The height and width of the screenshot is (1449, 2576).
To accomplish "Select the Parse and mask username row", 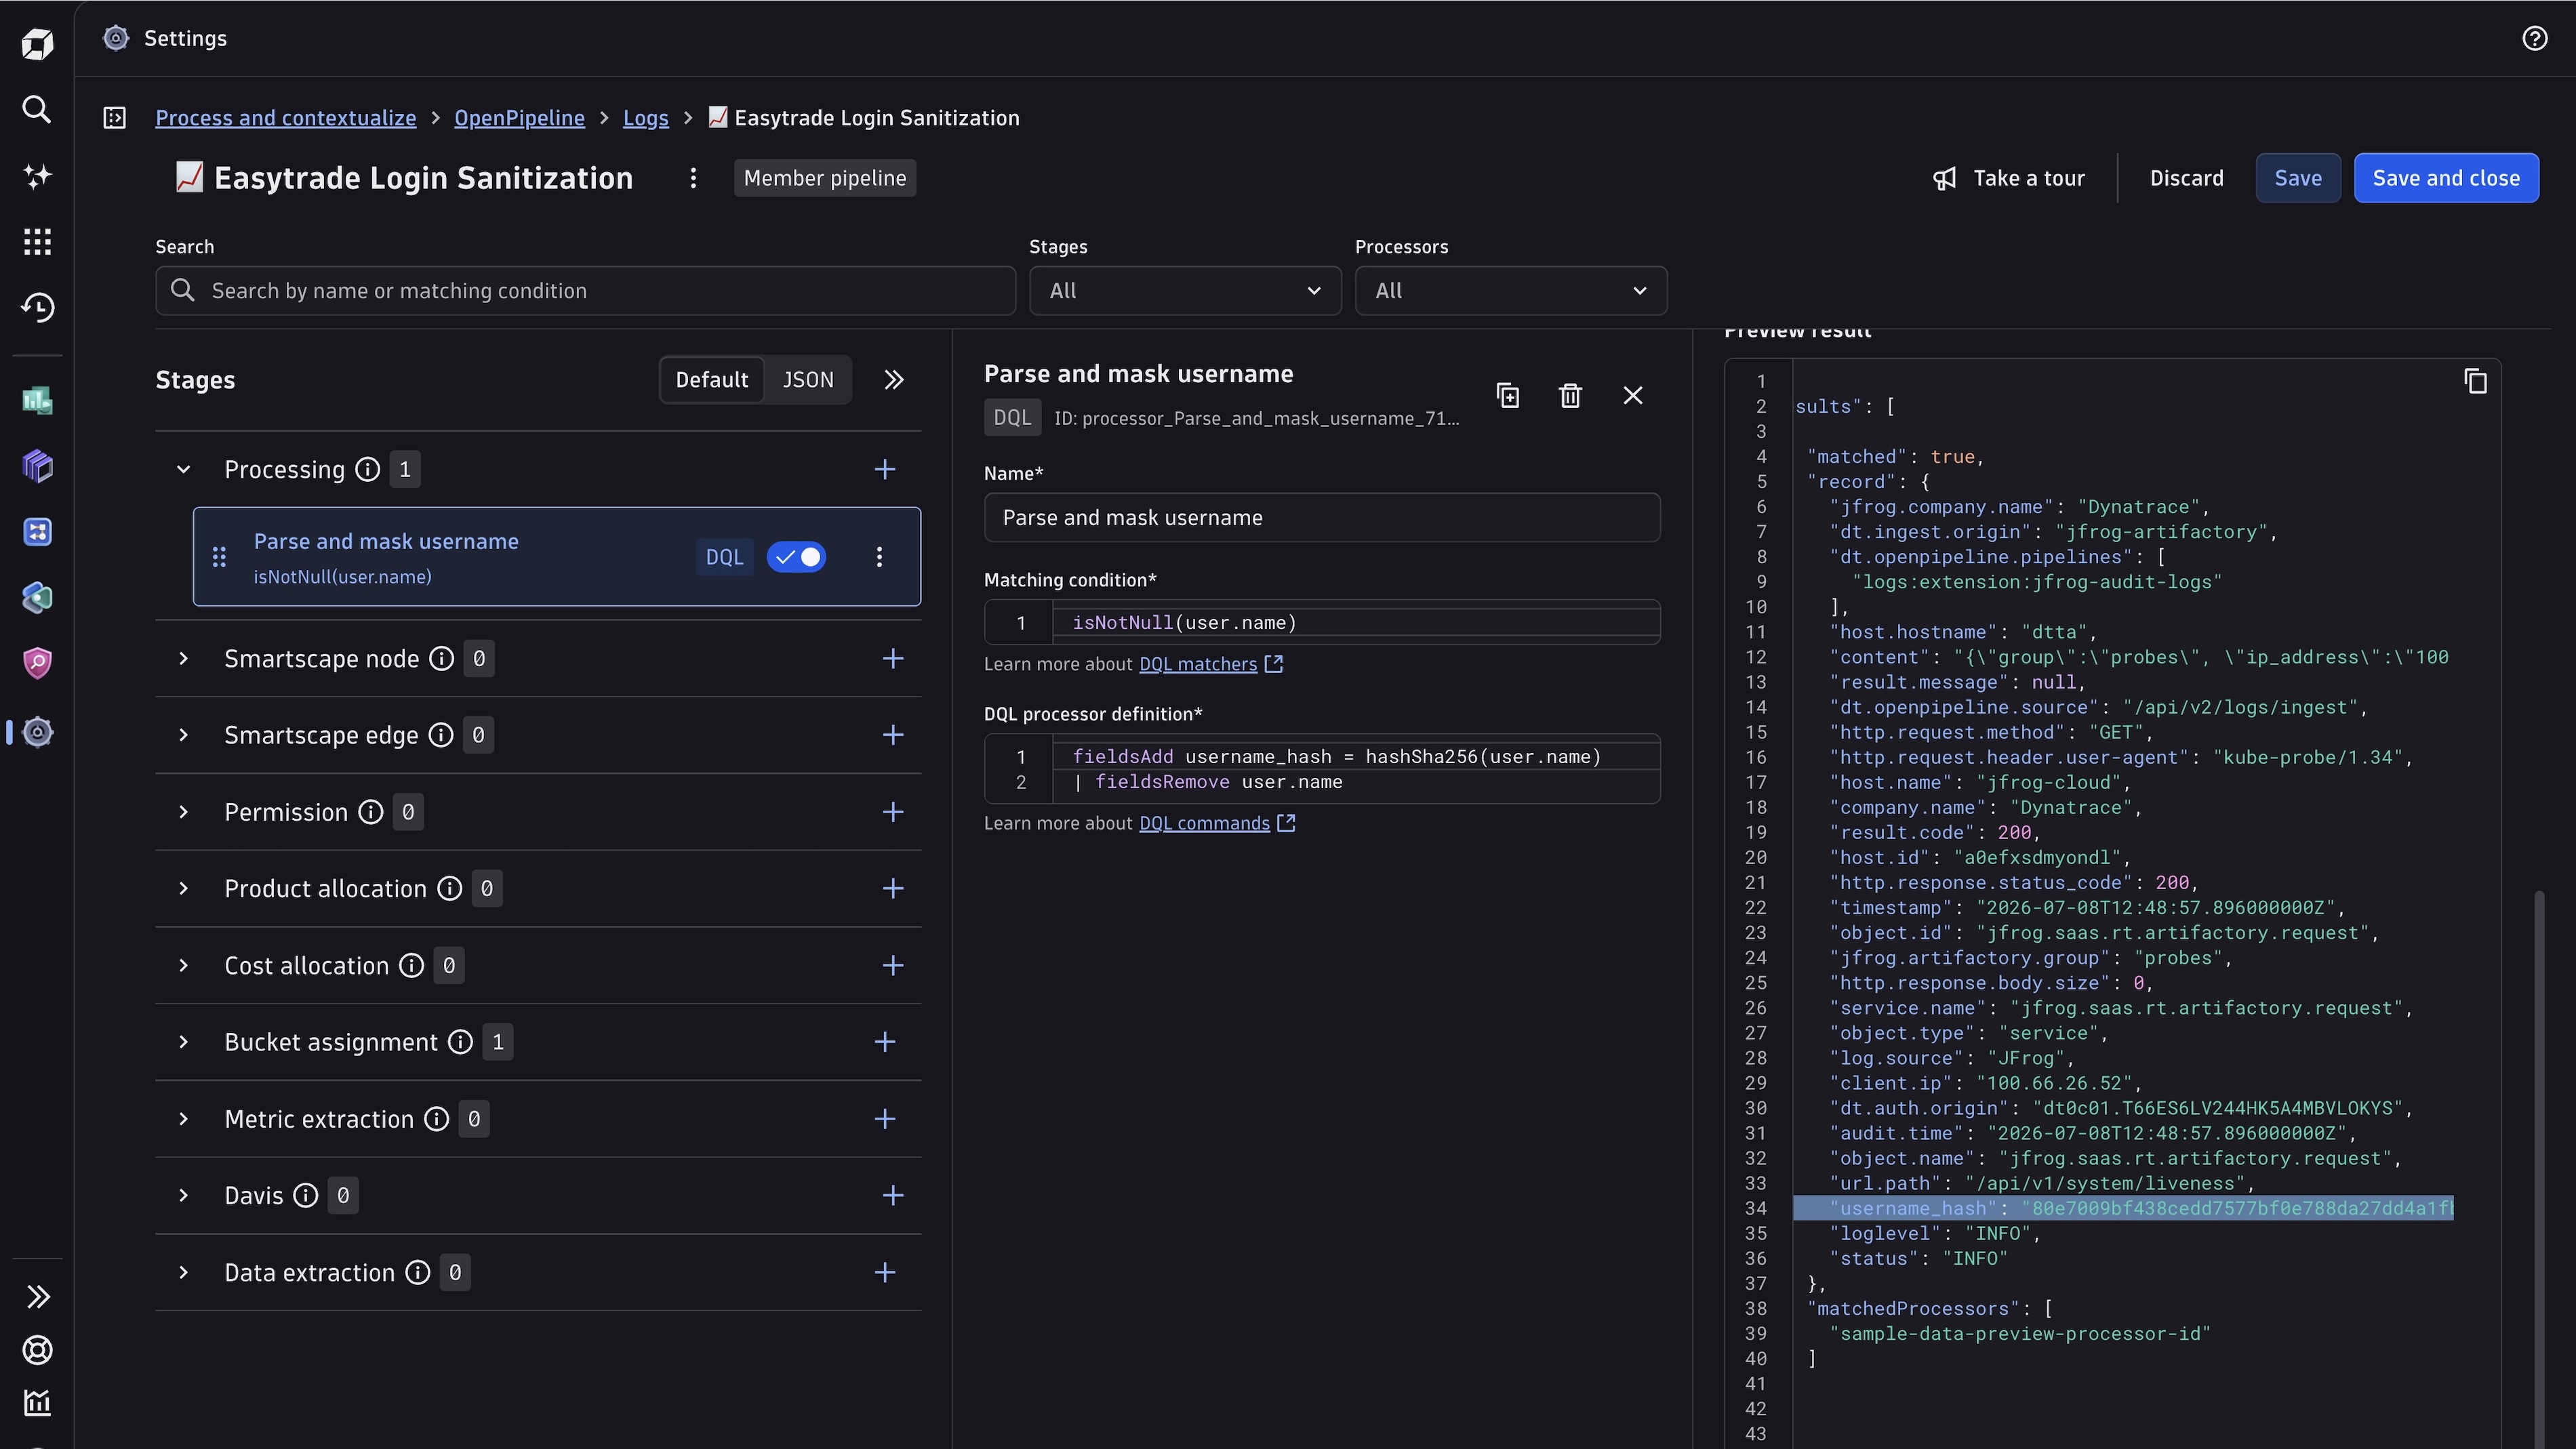I will pyautogui.click(x=556, y=557).
